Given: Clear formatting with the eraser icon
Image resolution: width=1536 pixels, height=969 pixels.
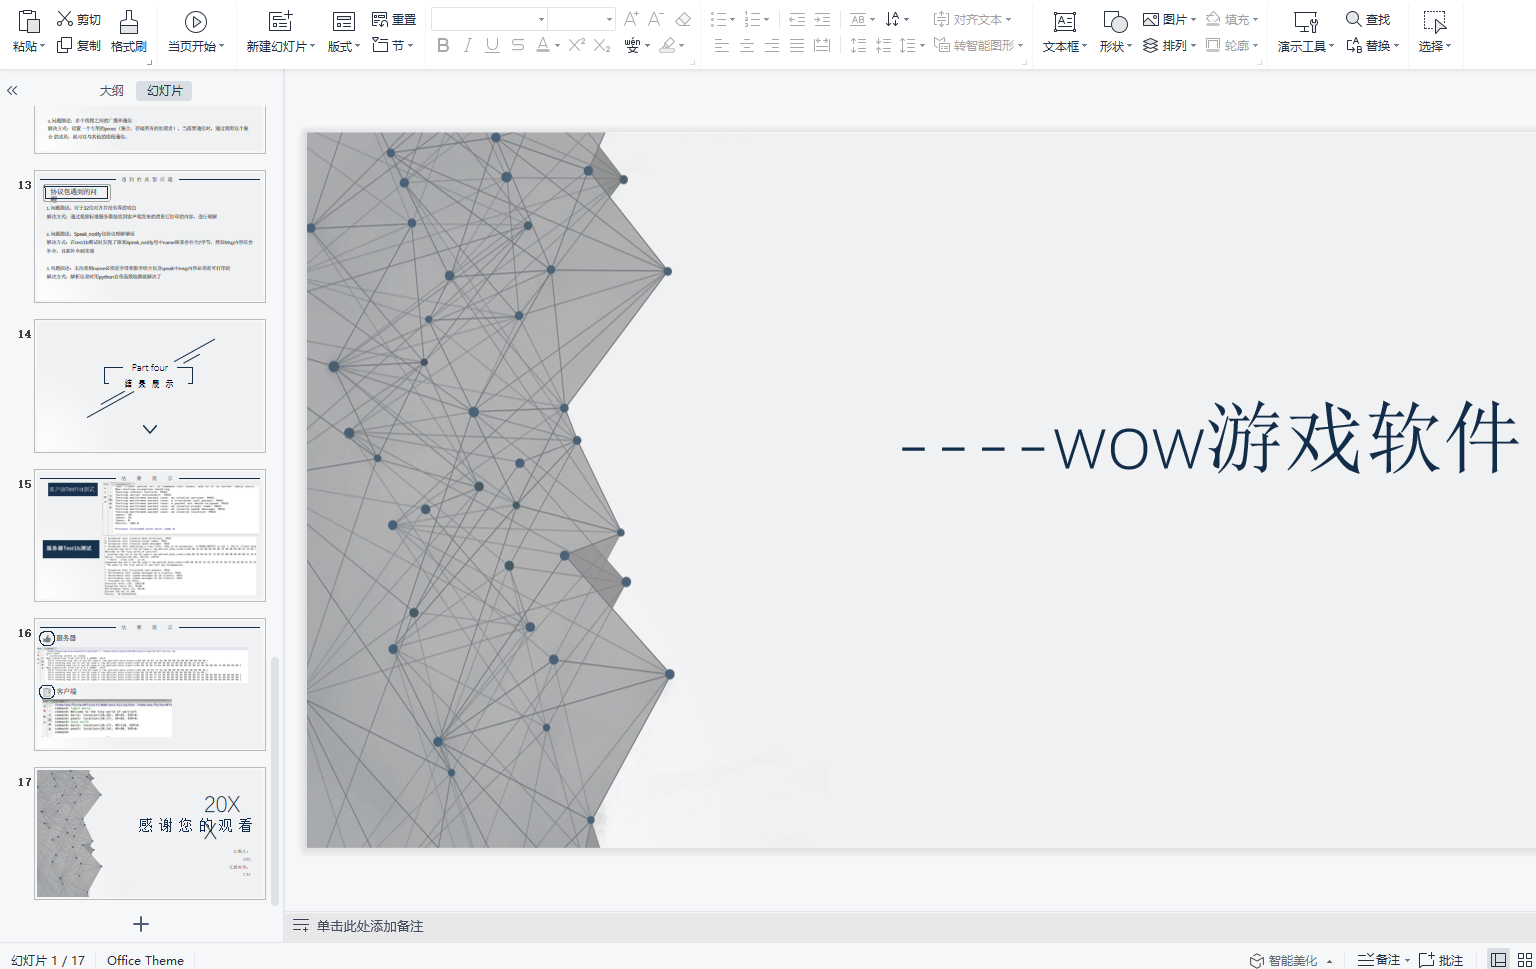Looking at the screenshot, I should 683,19.
